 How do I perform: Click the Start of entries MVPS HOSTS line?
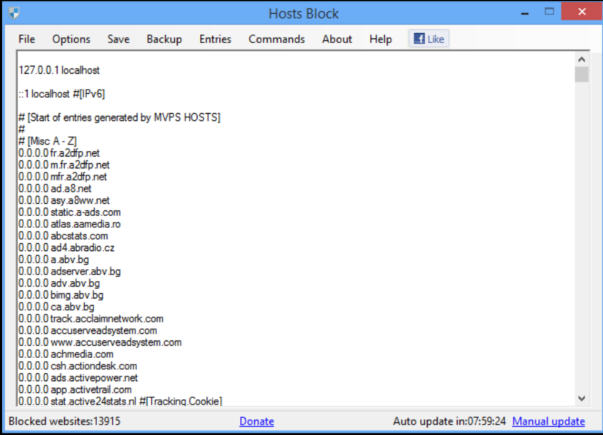pyautogui.click(x=120, y=117)
